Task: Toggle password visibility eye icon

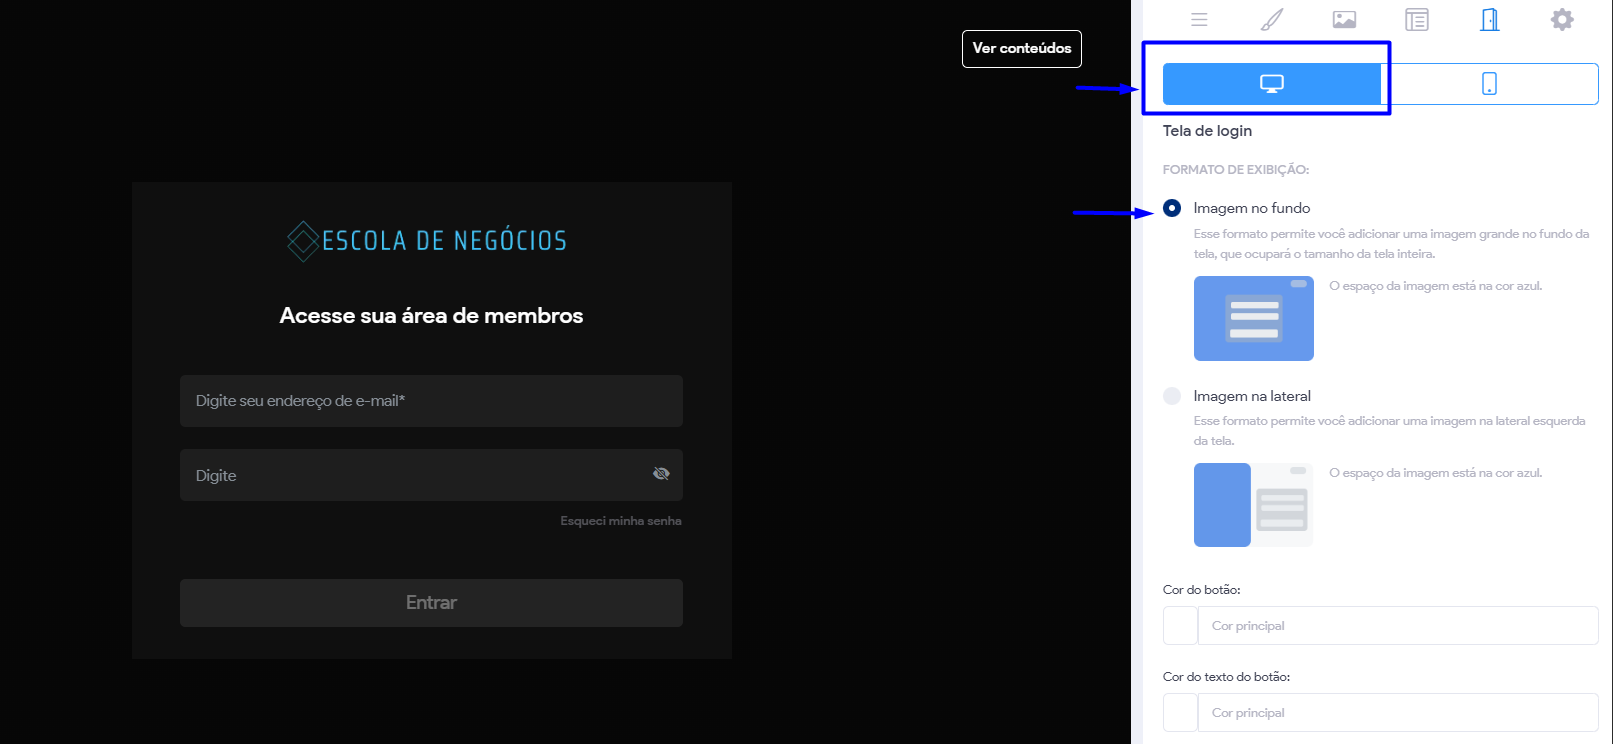Action: tap(661, 474)
